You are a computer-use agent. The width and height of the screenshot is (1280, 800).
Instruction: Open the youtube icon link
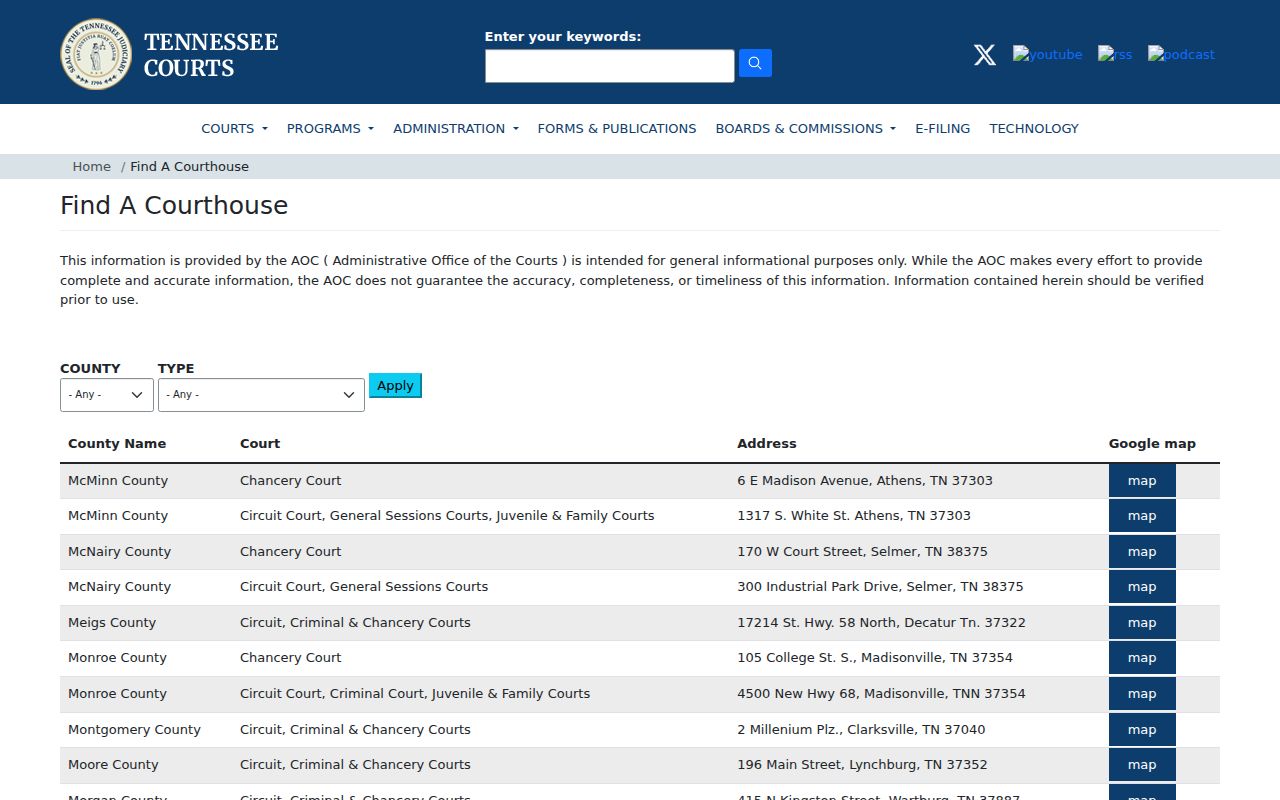(x=1047, y=54)
